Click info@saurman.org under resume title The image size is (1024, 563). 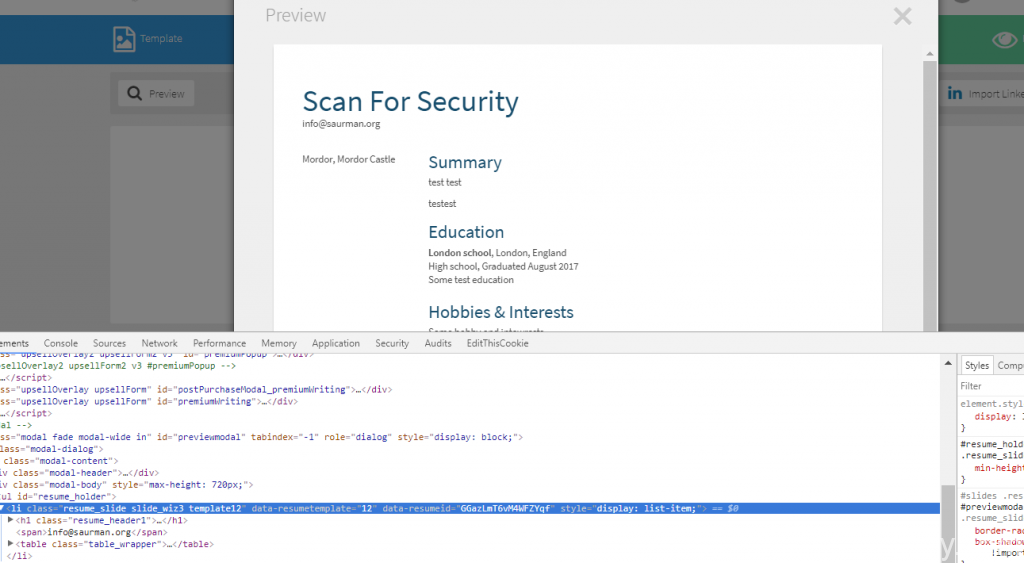tap(341, 123)
